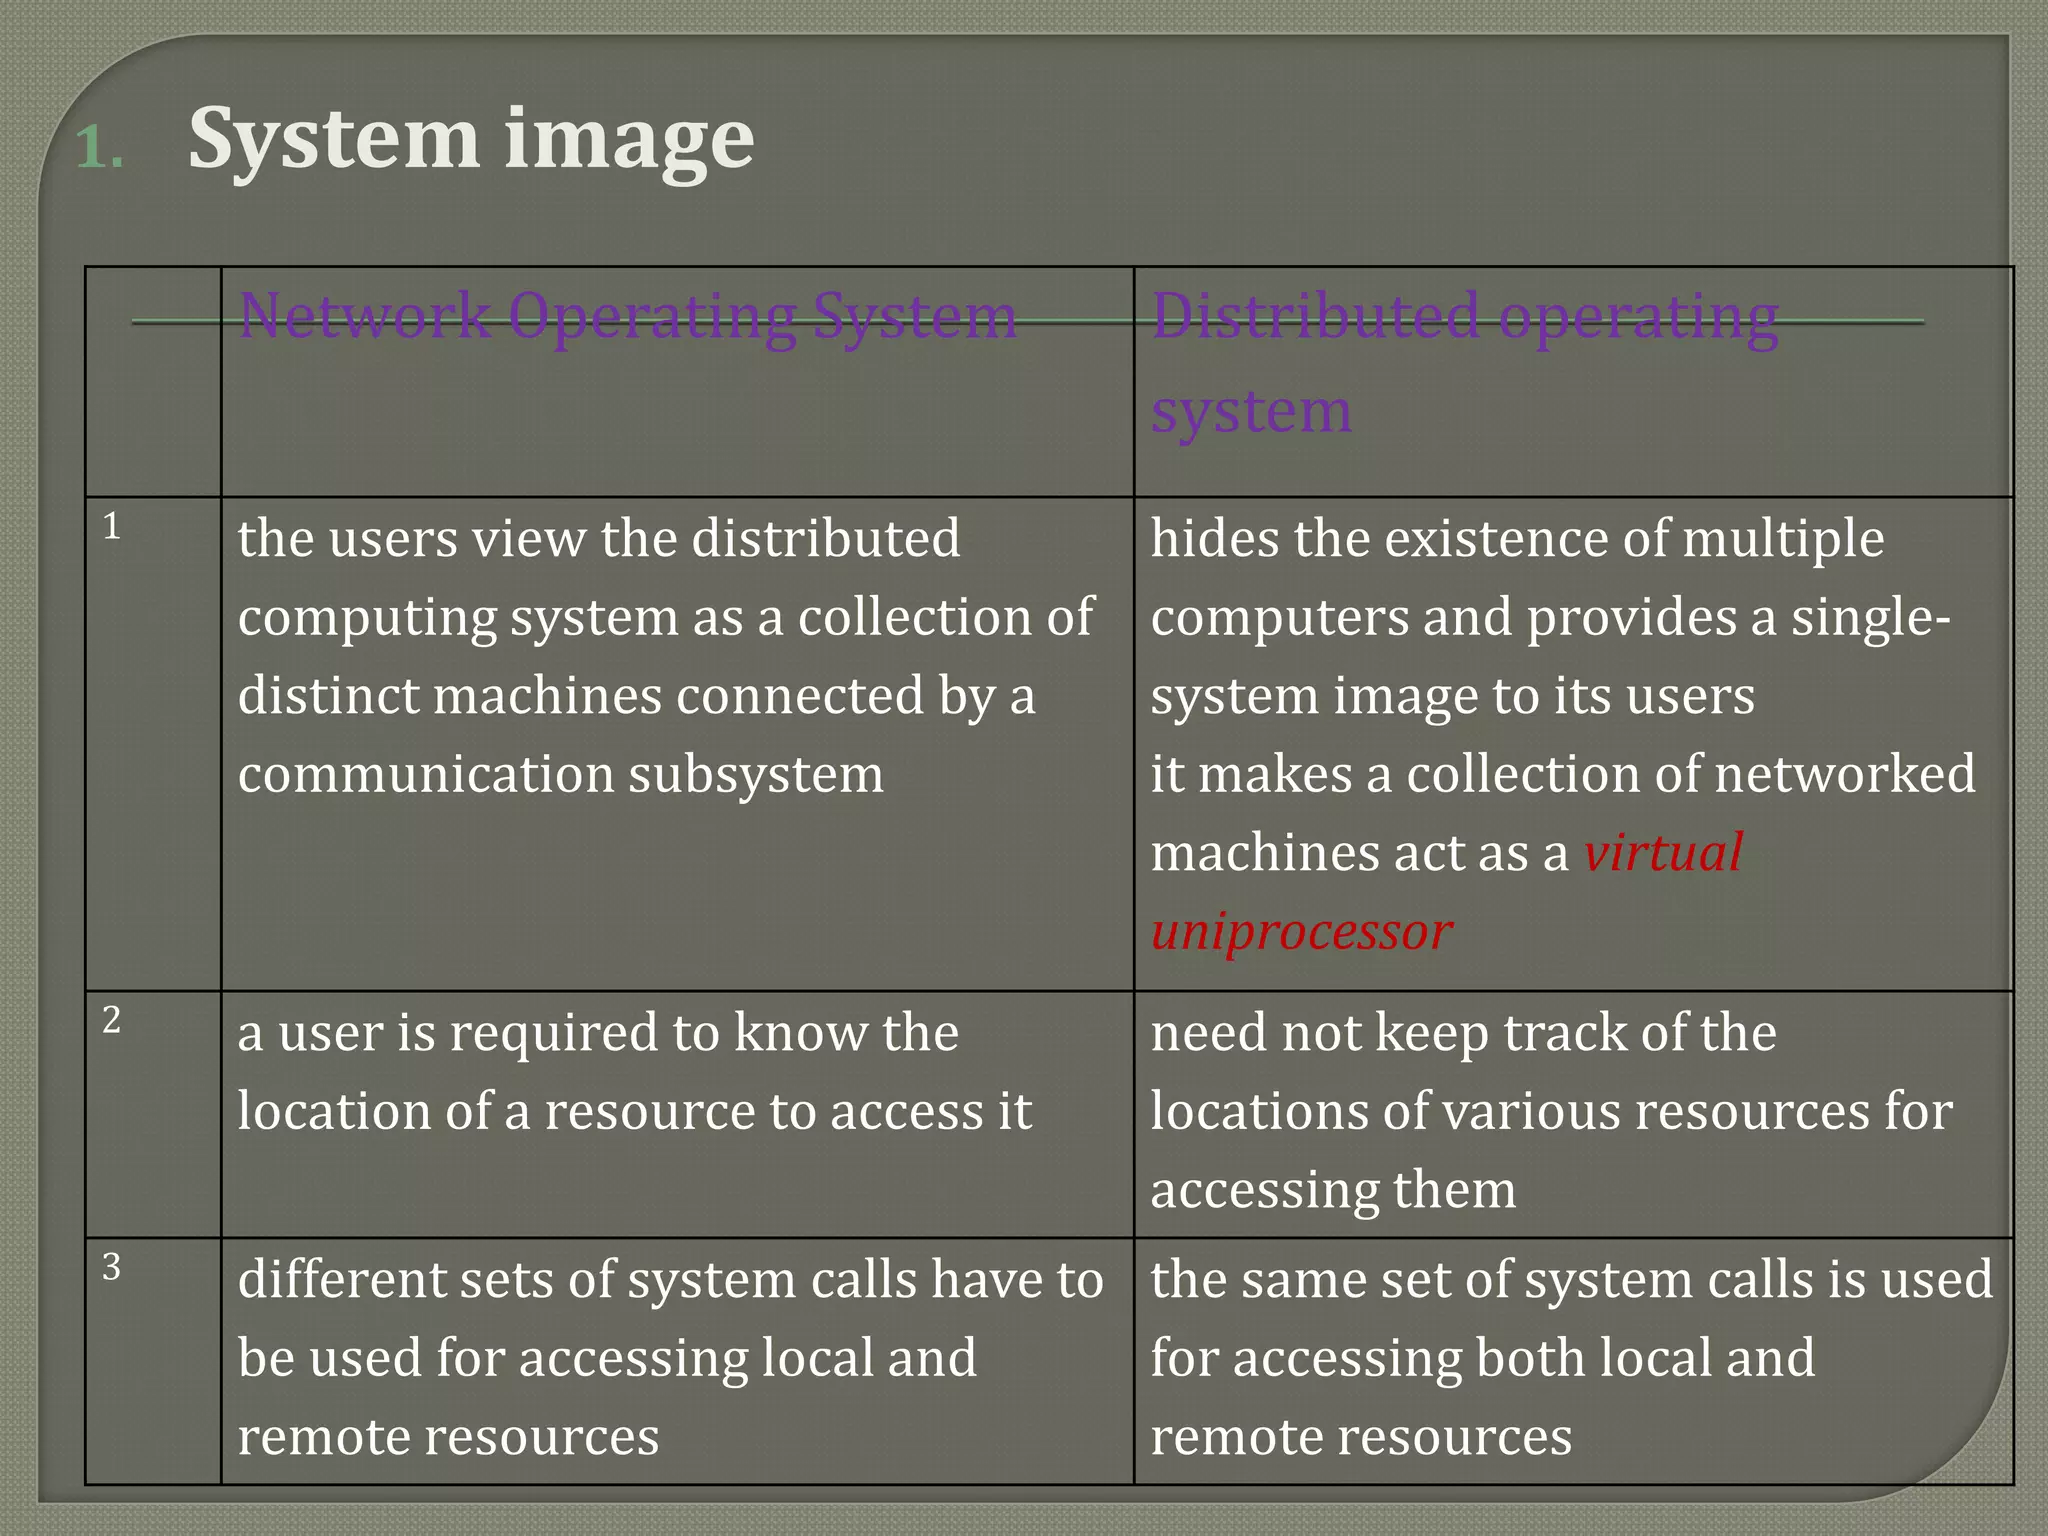Image resolution: width=2048 pixels, height=1536 pixels.
Task: Click the red text 'virtual uniprocessor'
Action: (1447, 892)
